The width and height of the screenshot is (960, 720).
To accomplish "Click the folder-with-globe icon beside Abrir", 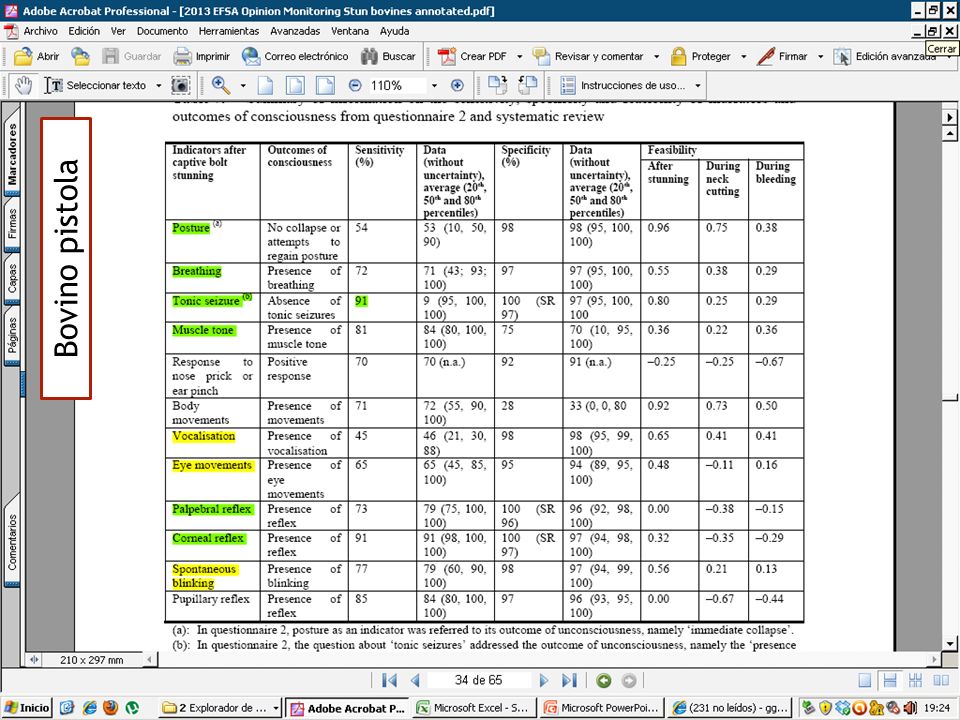I will (80, 56).
